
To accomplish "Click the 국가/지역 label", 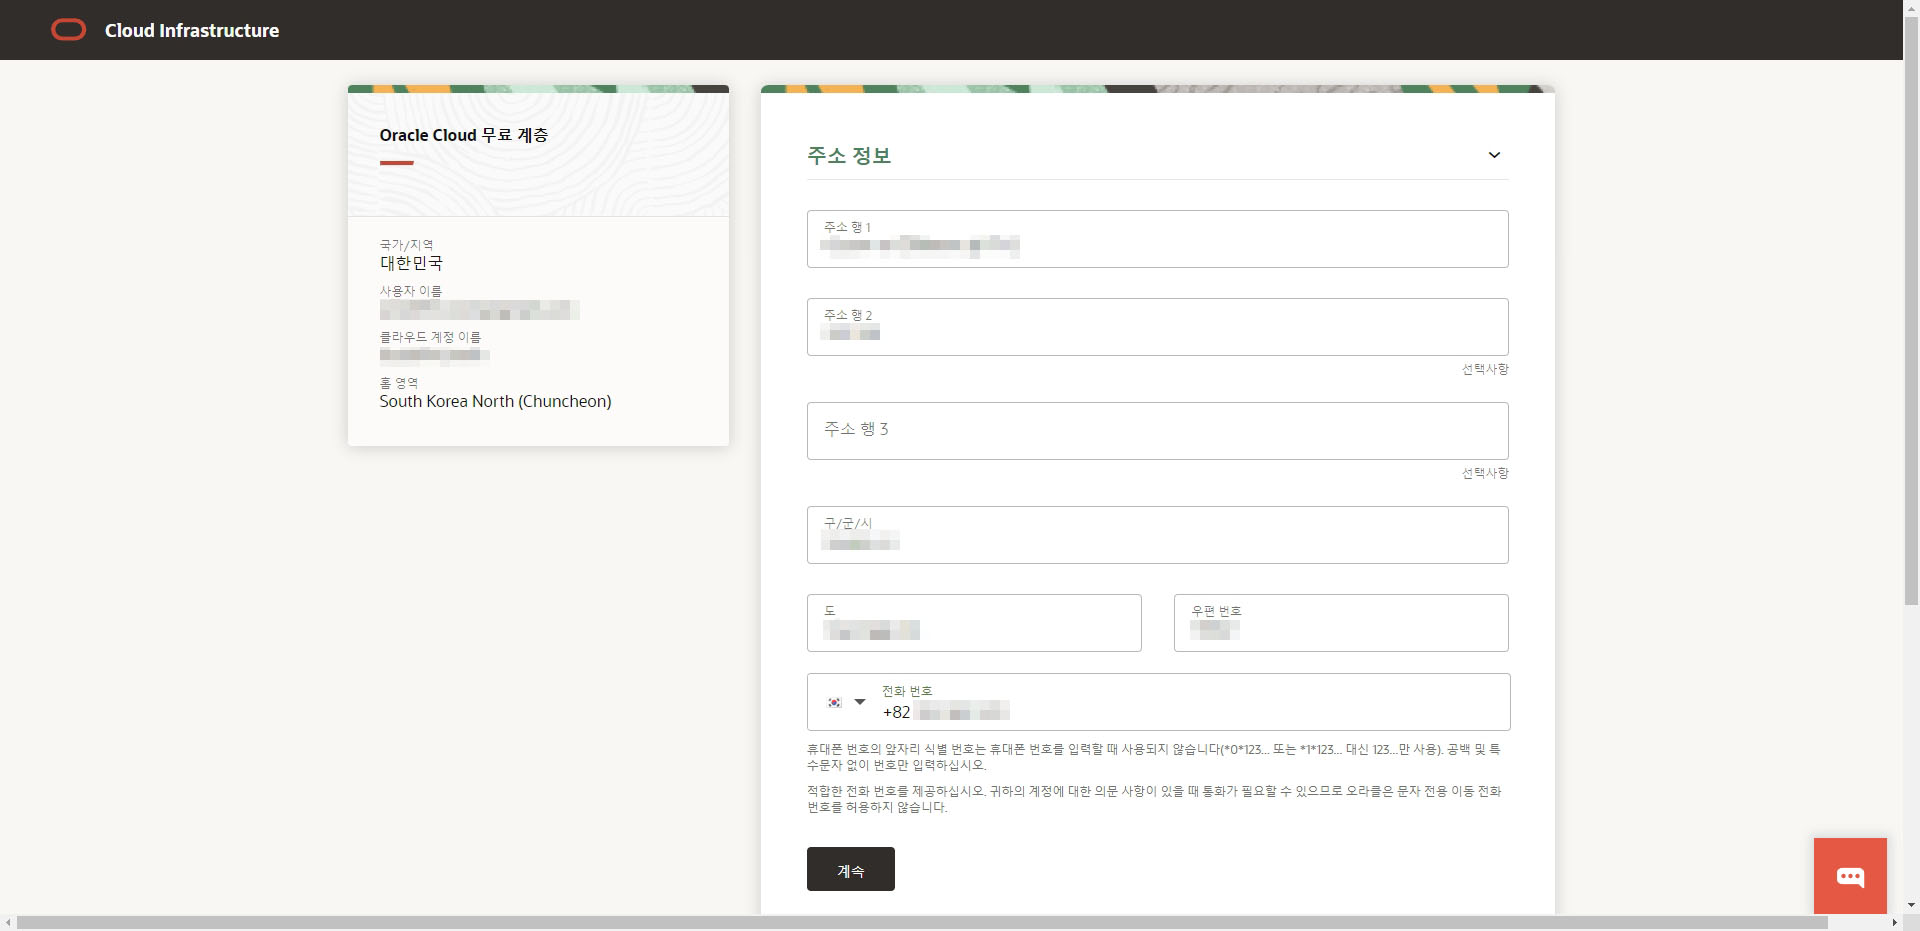I will pyautogui.click(x=406, y=245).
